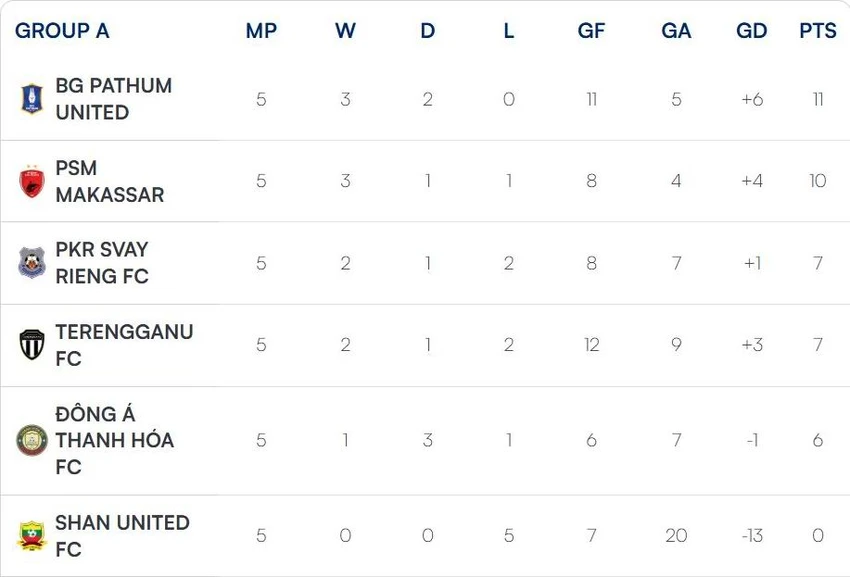Click the Terengganu FC striped shield logo
The width and height of the screenshot is (850, 577).
tap(32, 345)
